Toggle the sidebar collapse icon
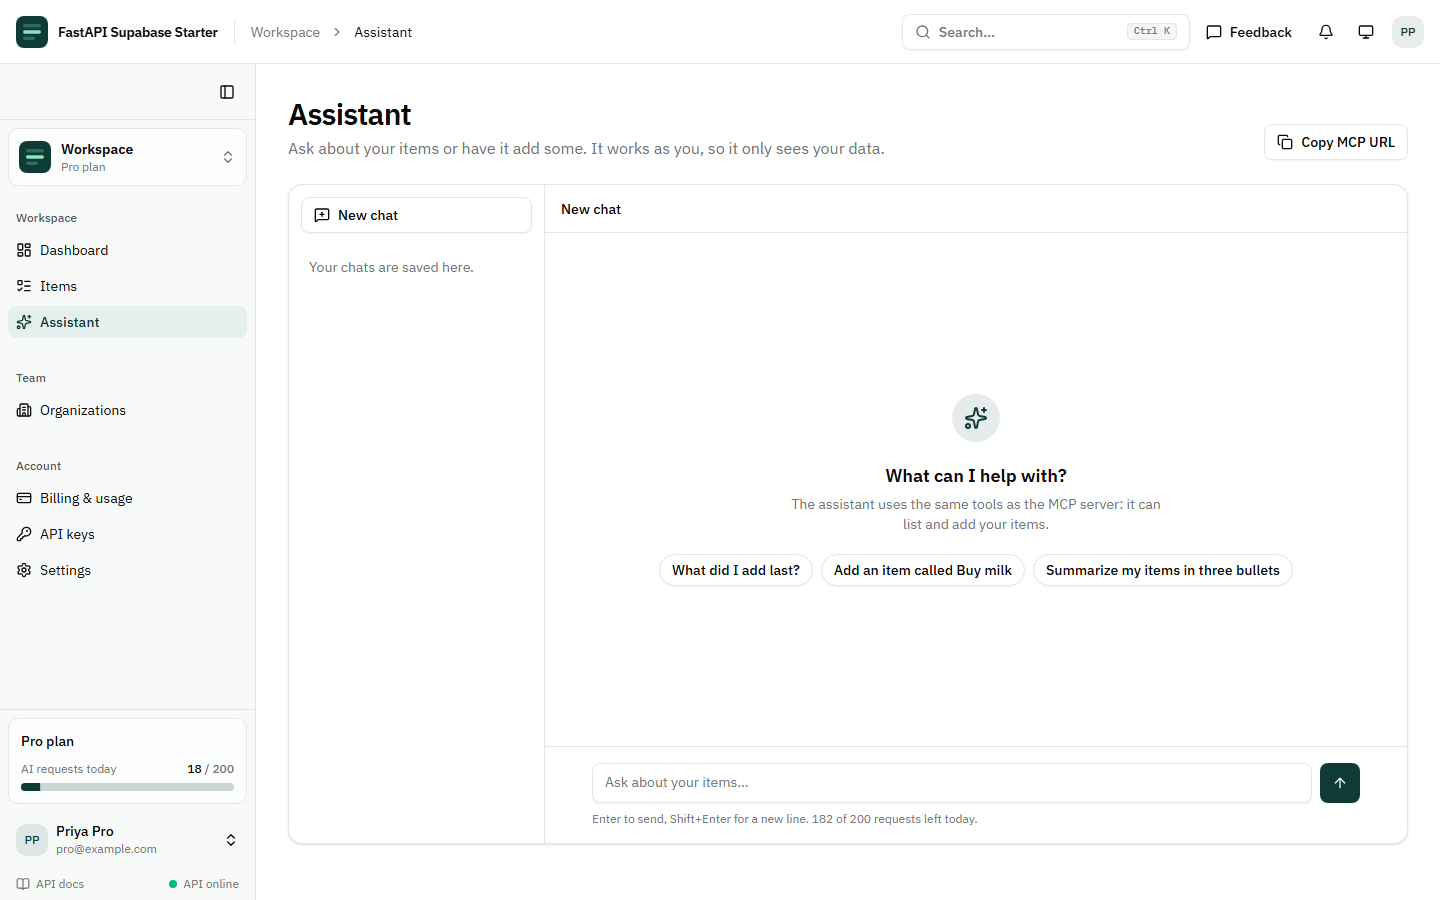This screenshot has height=900, width=1440. coord(227,92)
